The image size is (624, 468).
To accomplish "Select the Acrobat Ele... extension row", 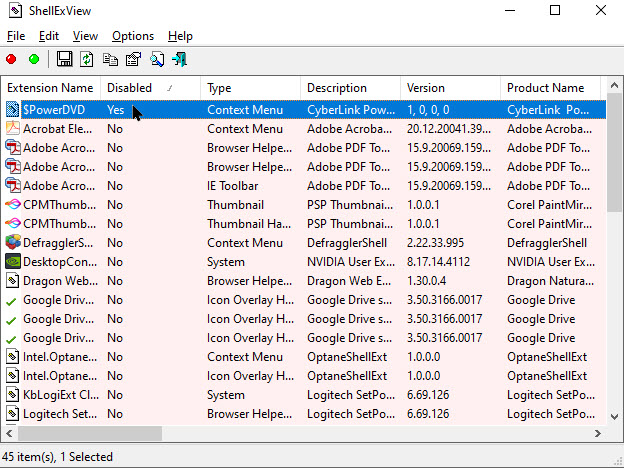I will coord(303,129).
